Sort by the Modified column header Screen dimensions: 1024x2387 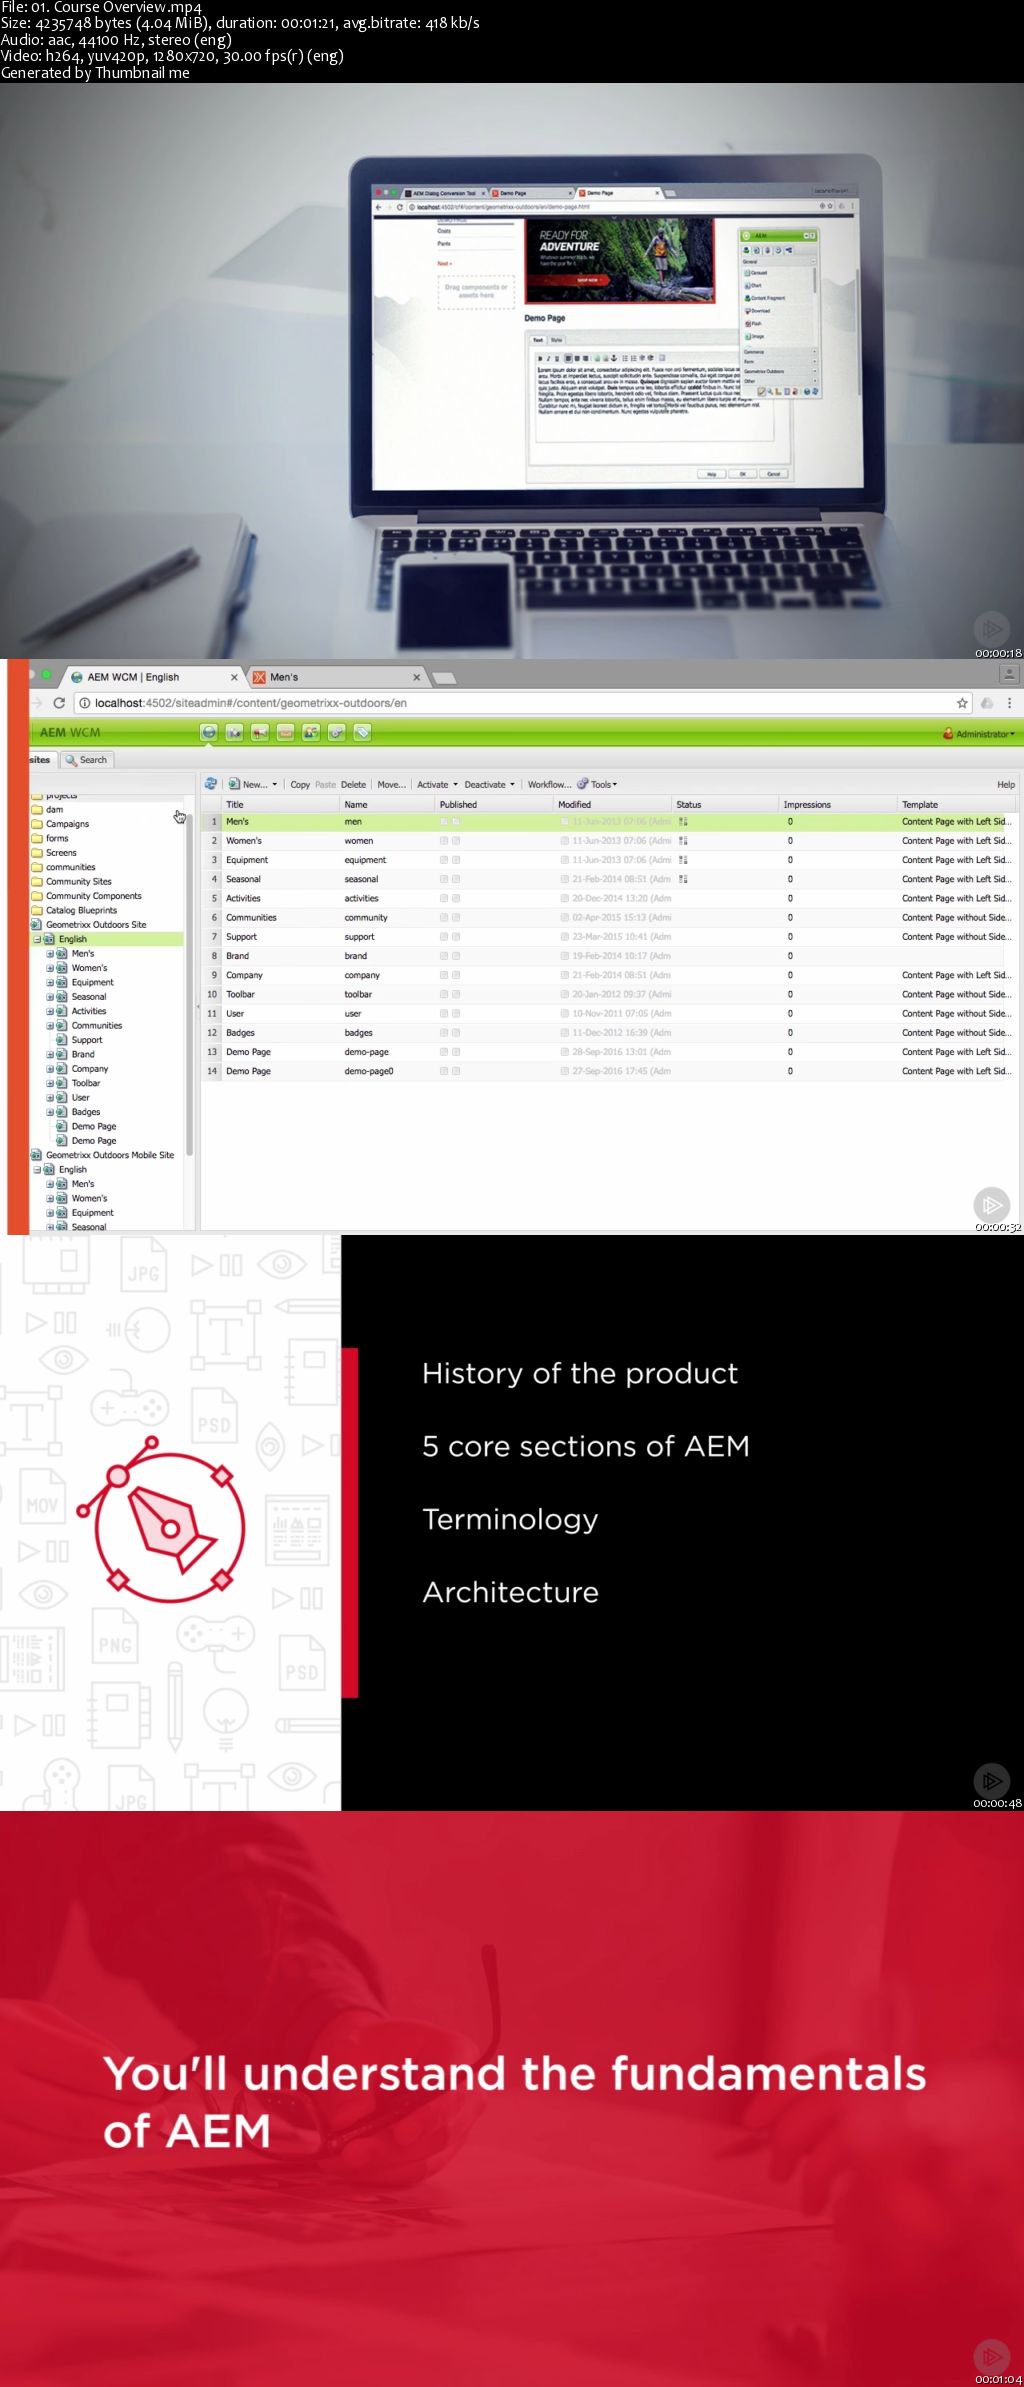click(612, 804)
